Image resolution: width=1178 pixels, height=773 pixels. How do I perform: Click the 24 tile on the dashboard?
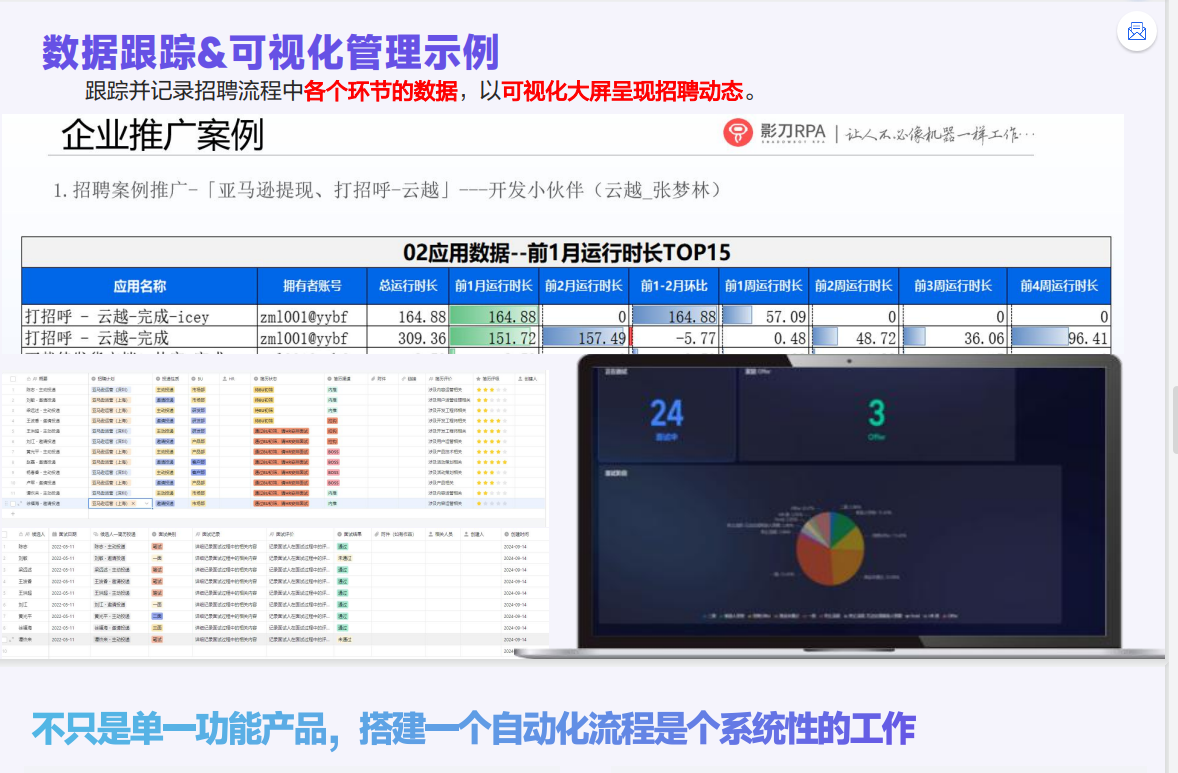[x=666, y=415]
